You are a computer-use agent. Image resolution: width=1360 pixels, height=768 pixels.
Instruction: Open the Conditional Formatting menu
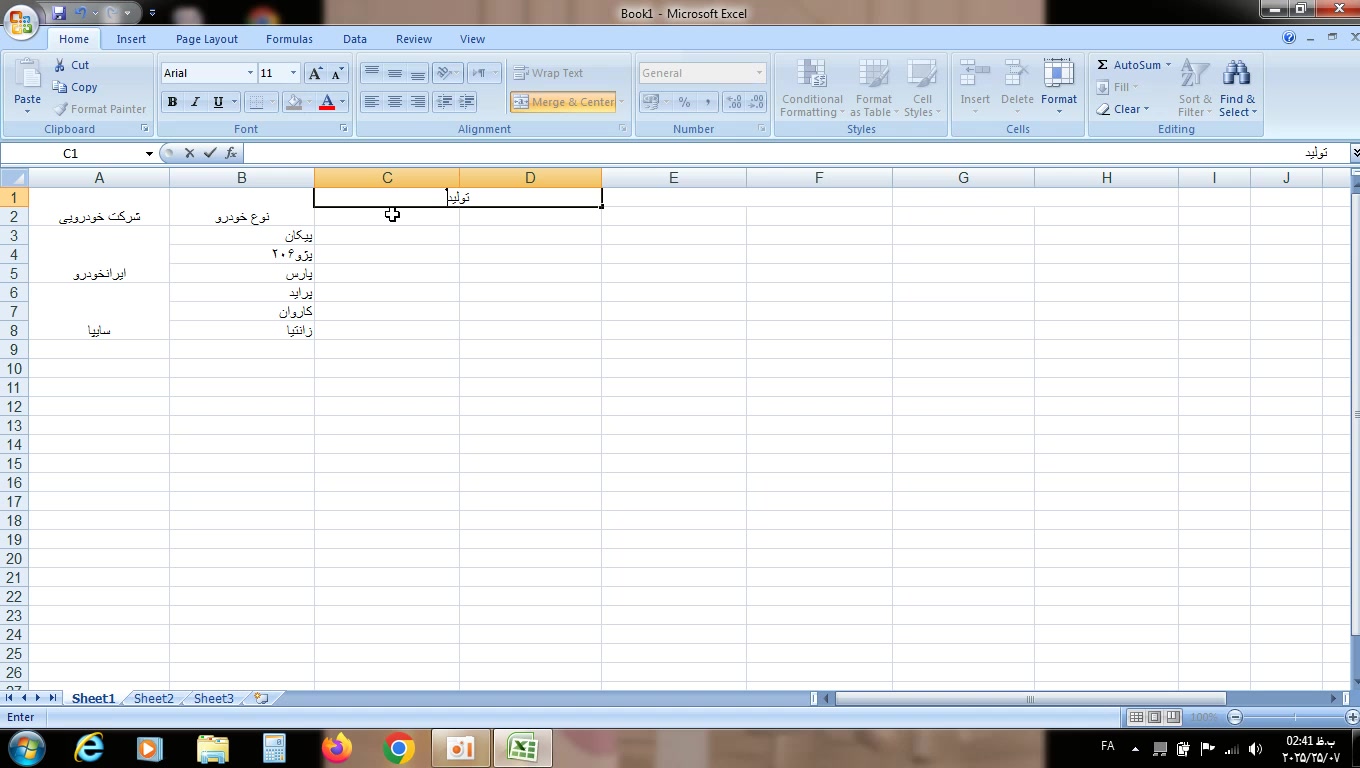(x=812, y=87)
